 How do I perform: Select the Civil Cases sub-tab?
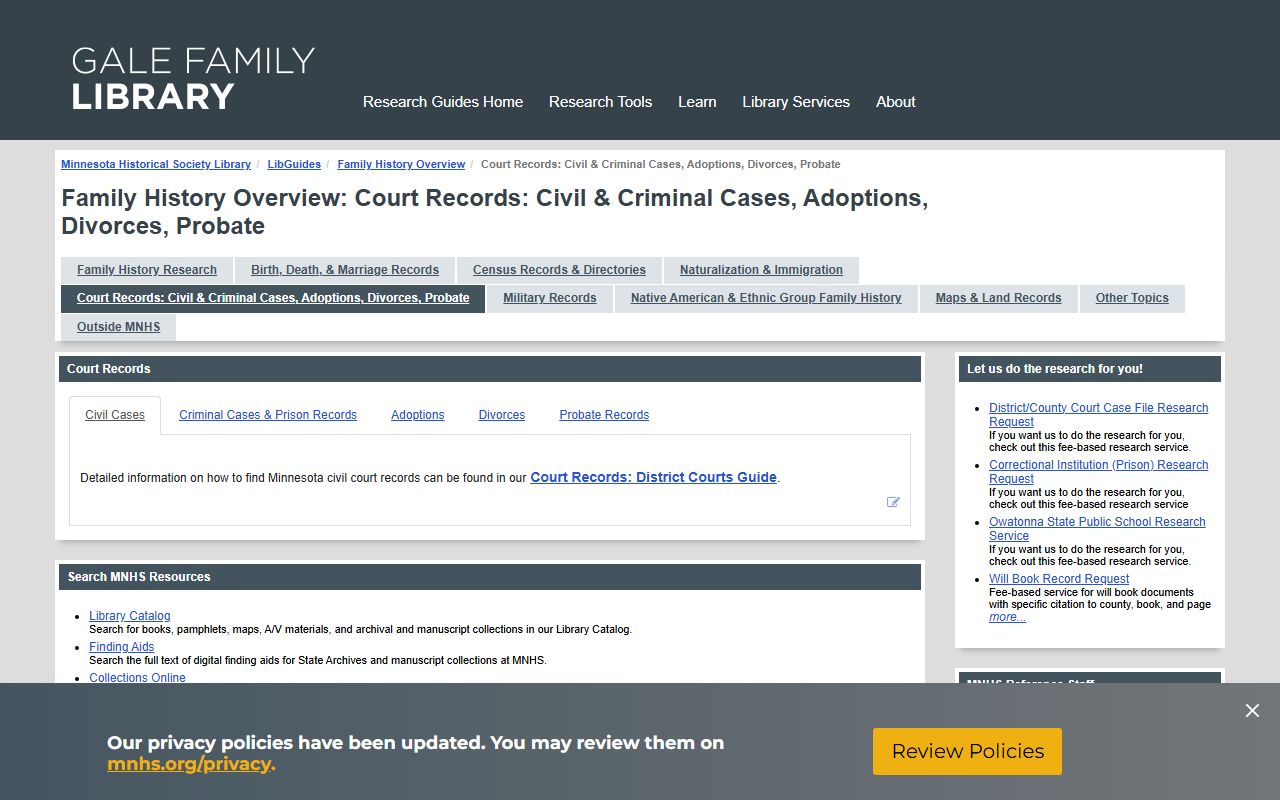[115, 415]
